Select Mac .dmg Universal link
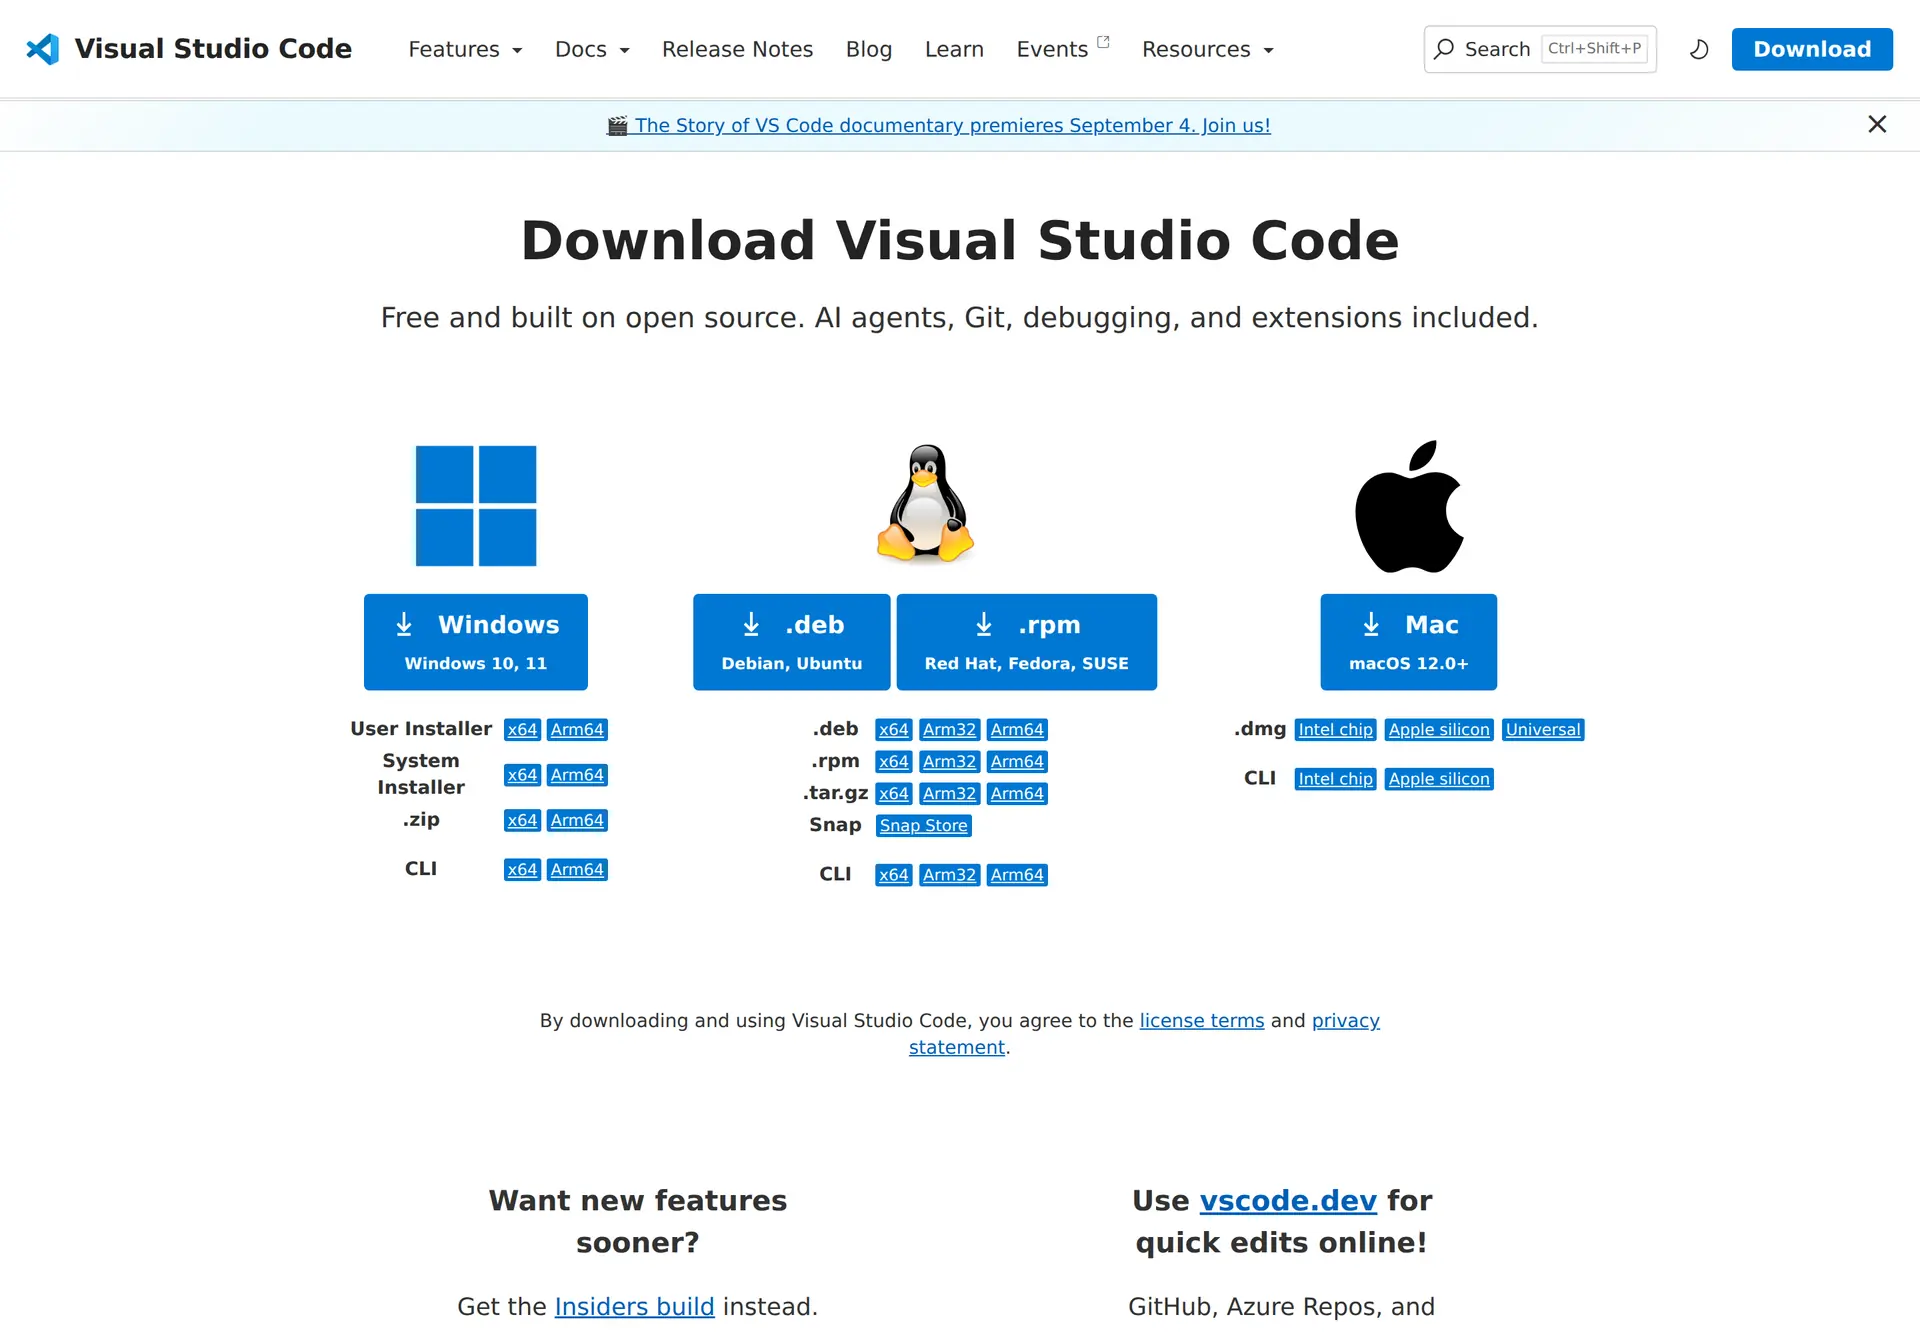This screenshot has height=1333, width=1920. click(1543, 730)
